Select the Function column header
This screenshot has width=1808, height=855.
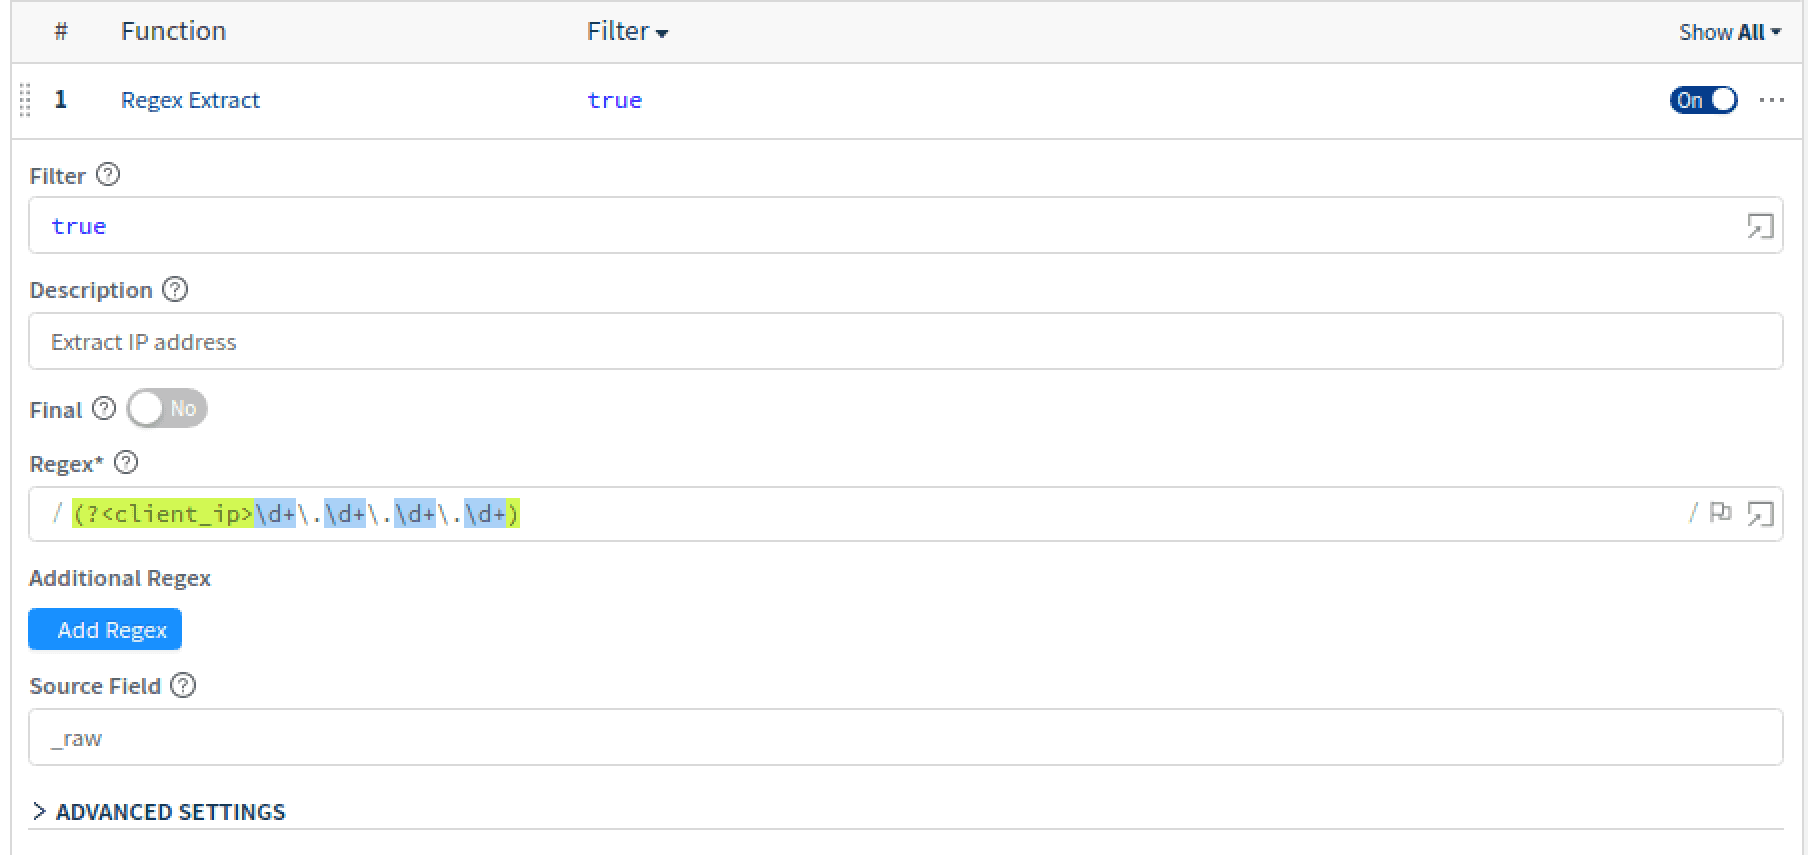pos(173,31)
